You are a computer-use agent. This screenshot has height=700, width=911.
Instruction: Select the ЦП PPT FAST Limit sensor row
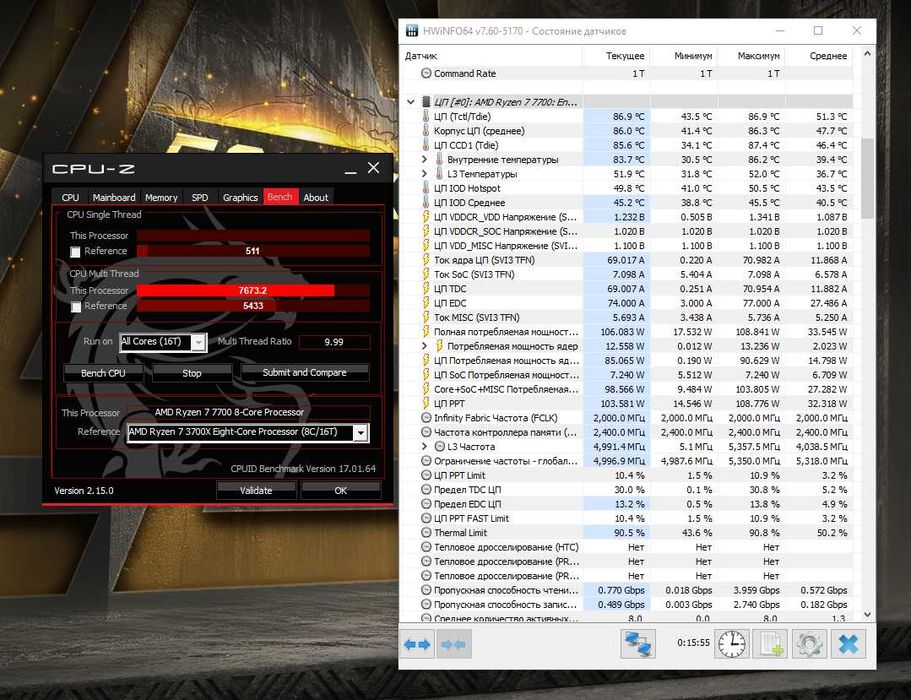627,518
